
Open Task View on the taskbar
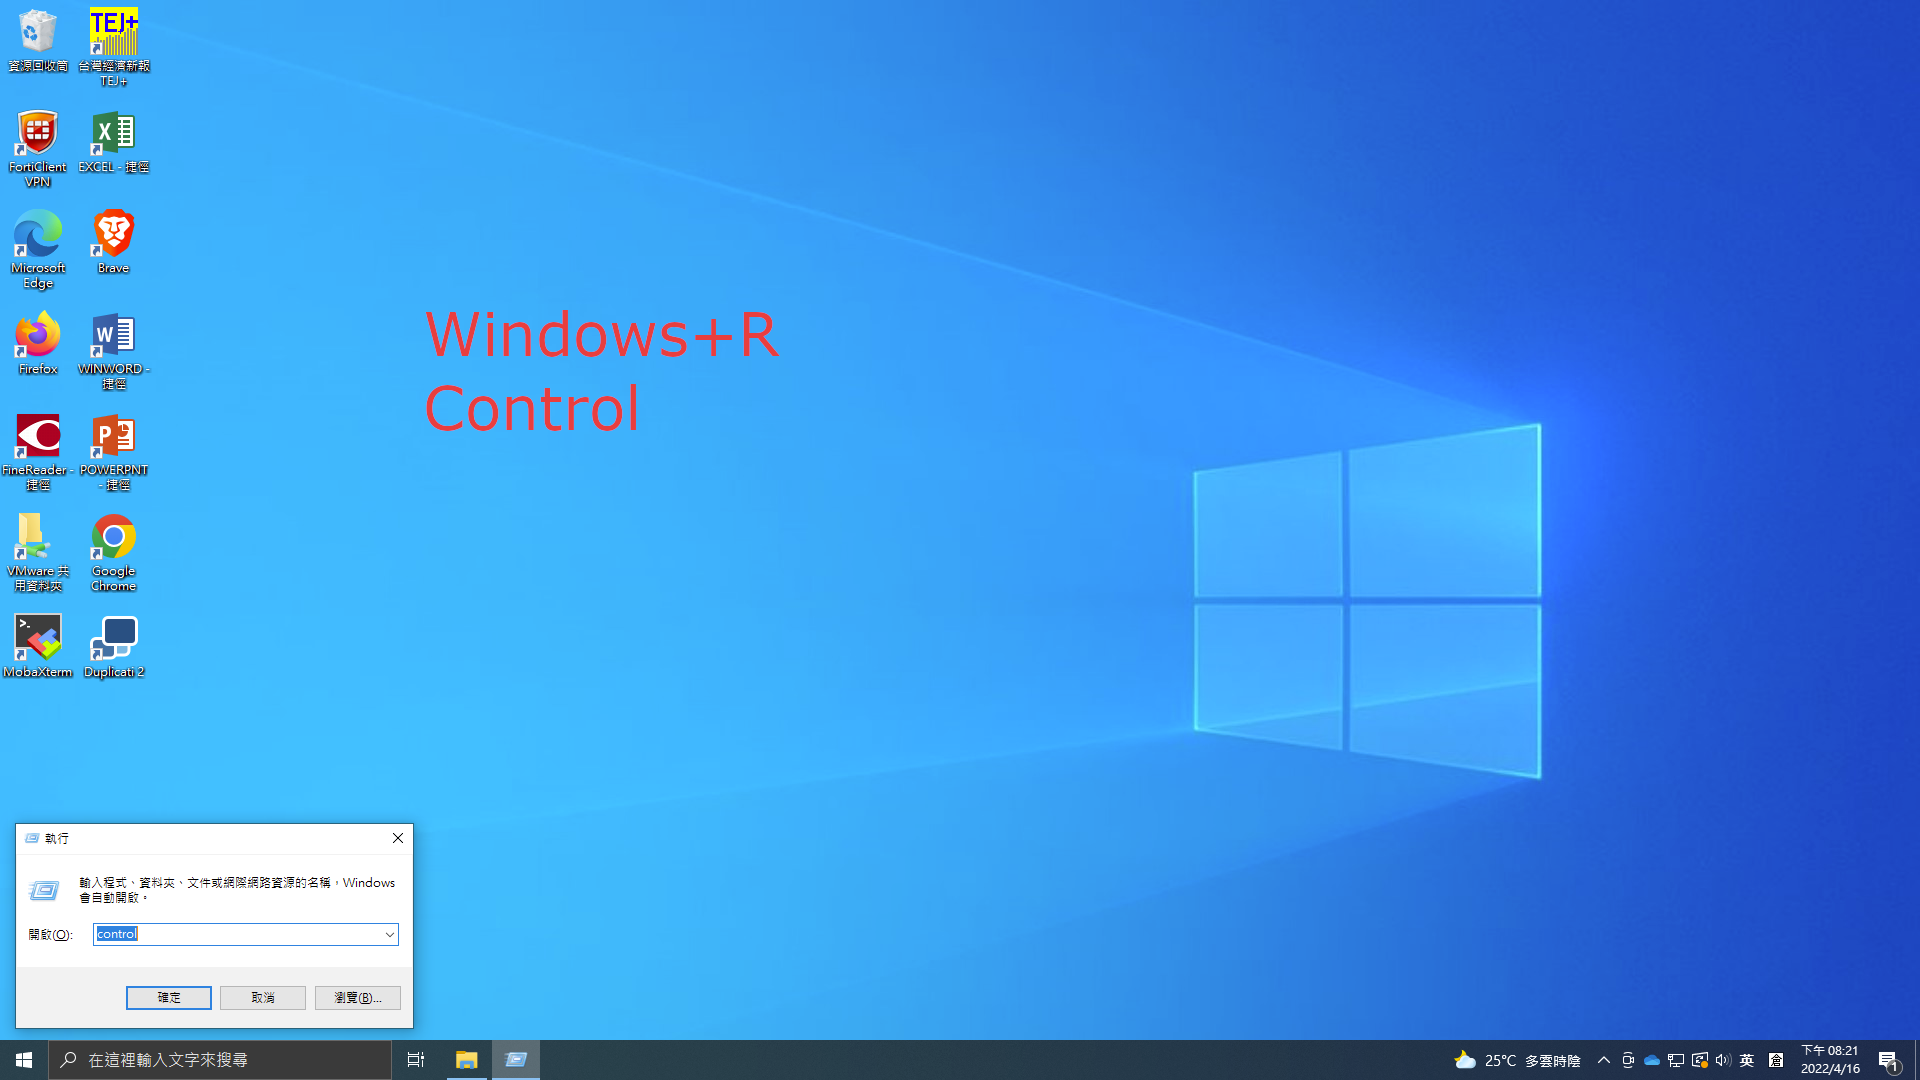click(416, 1060)
